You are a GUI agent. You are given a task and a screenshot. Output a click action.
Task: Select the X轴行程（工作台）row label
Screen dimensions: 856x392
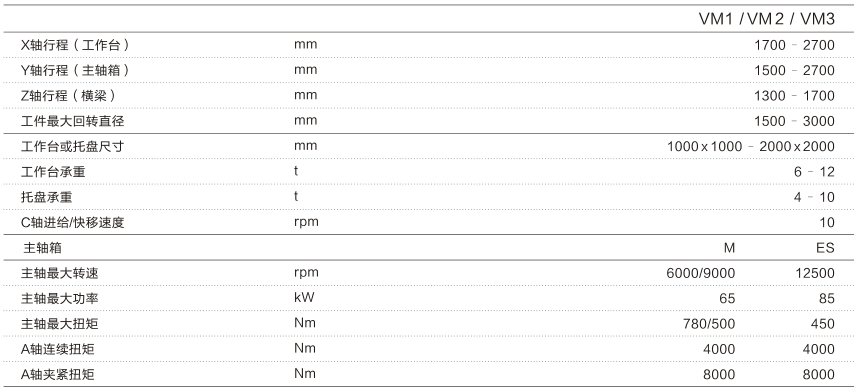point(76,45)
